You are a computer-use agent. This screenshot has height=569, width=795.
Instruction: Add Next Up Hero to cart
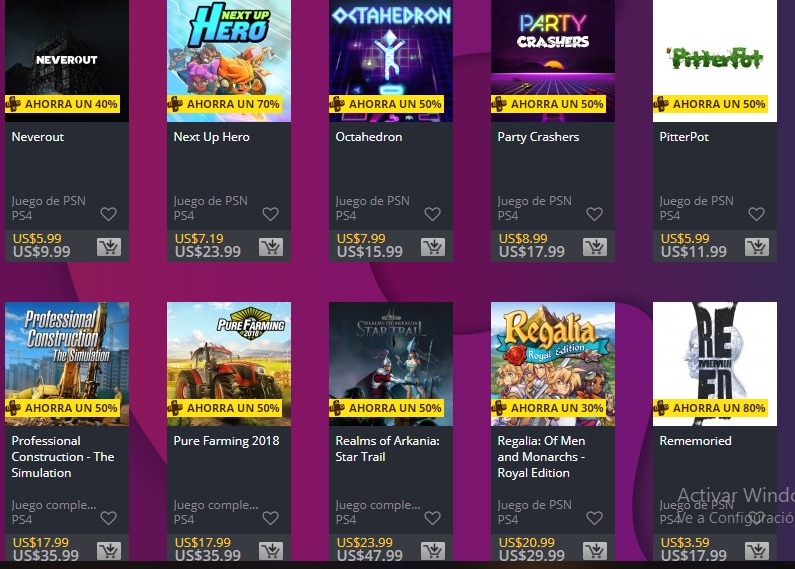click(x=271, y=247)
